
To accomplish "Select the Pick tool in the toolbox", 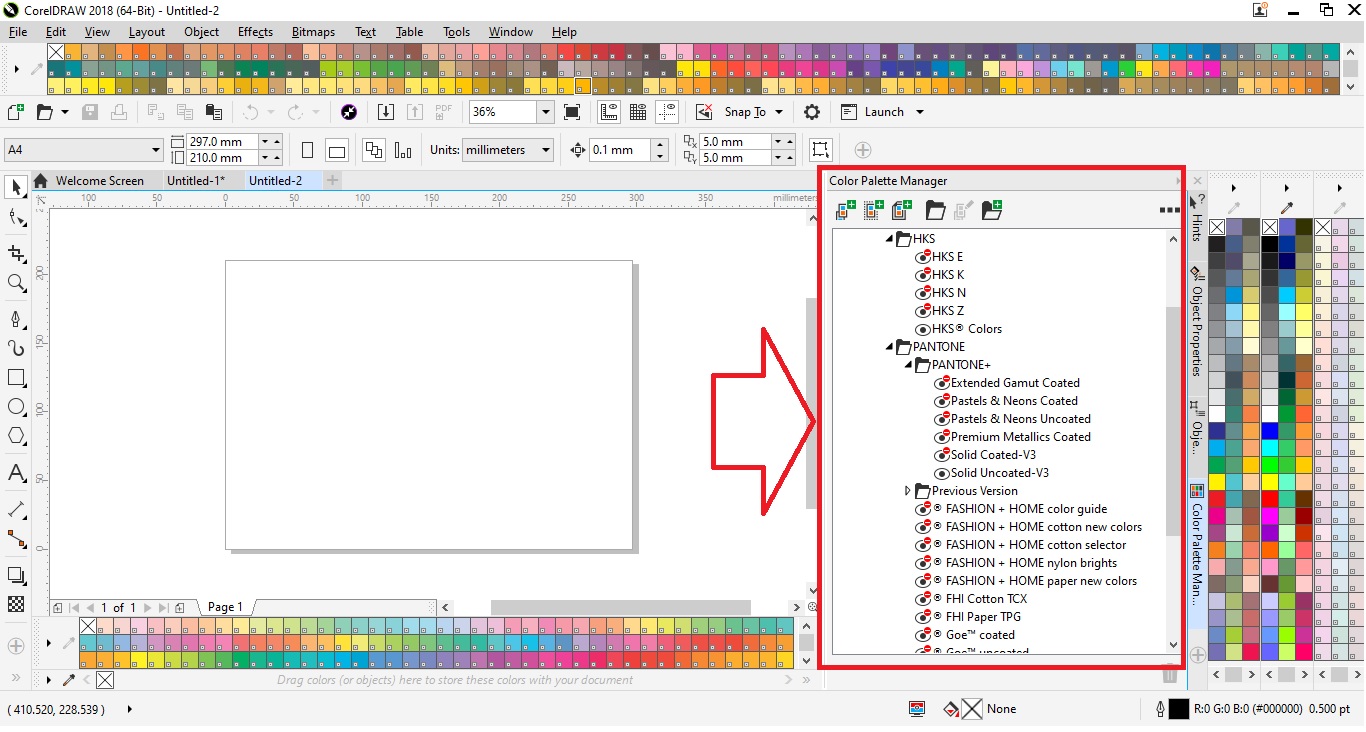I will point(16,187).
